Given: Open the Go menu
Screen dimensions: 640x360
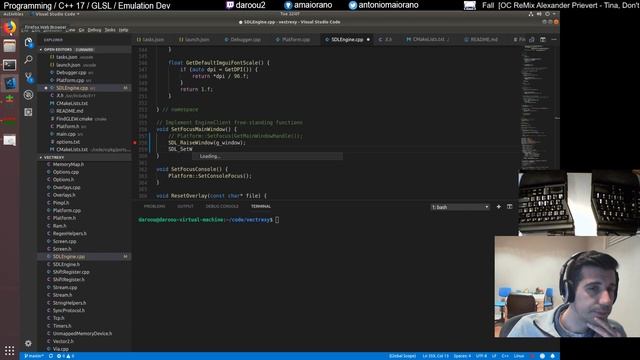Looking at the screenshot, I should coord(82,30).
